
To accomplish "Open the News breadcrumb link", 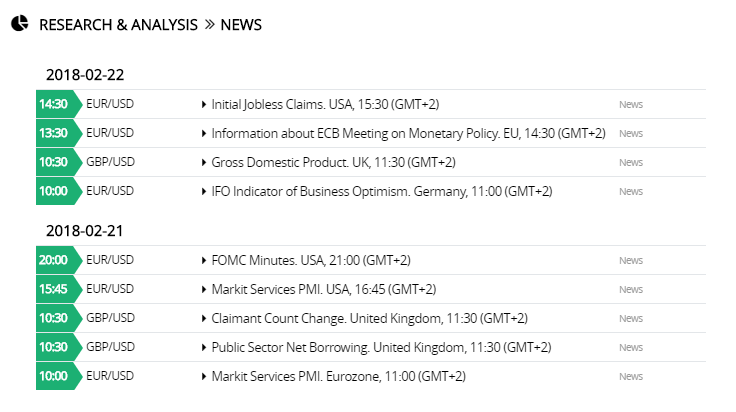I will pyautogui.click(x=241, y=25).
